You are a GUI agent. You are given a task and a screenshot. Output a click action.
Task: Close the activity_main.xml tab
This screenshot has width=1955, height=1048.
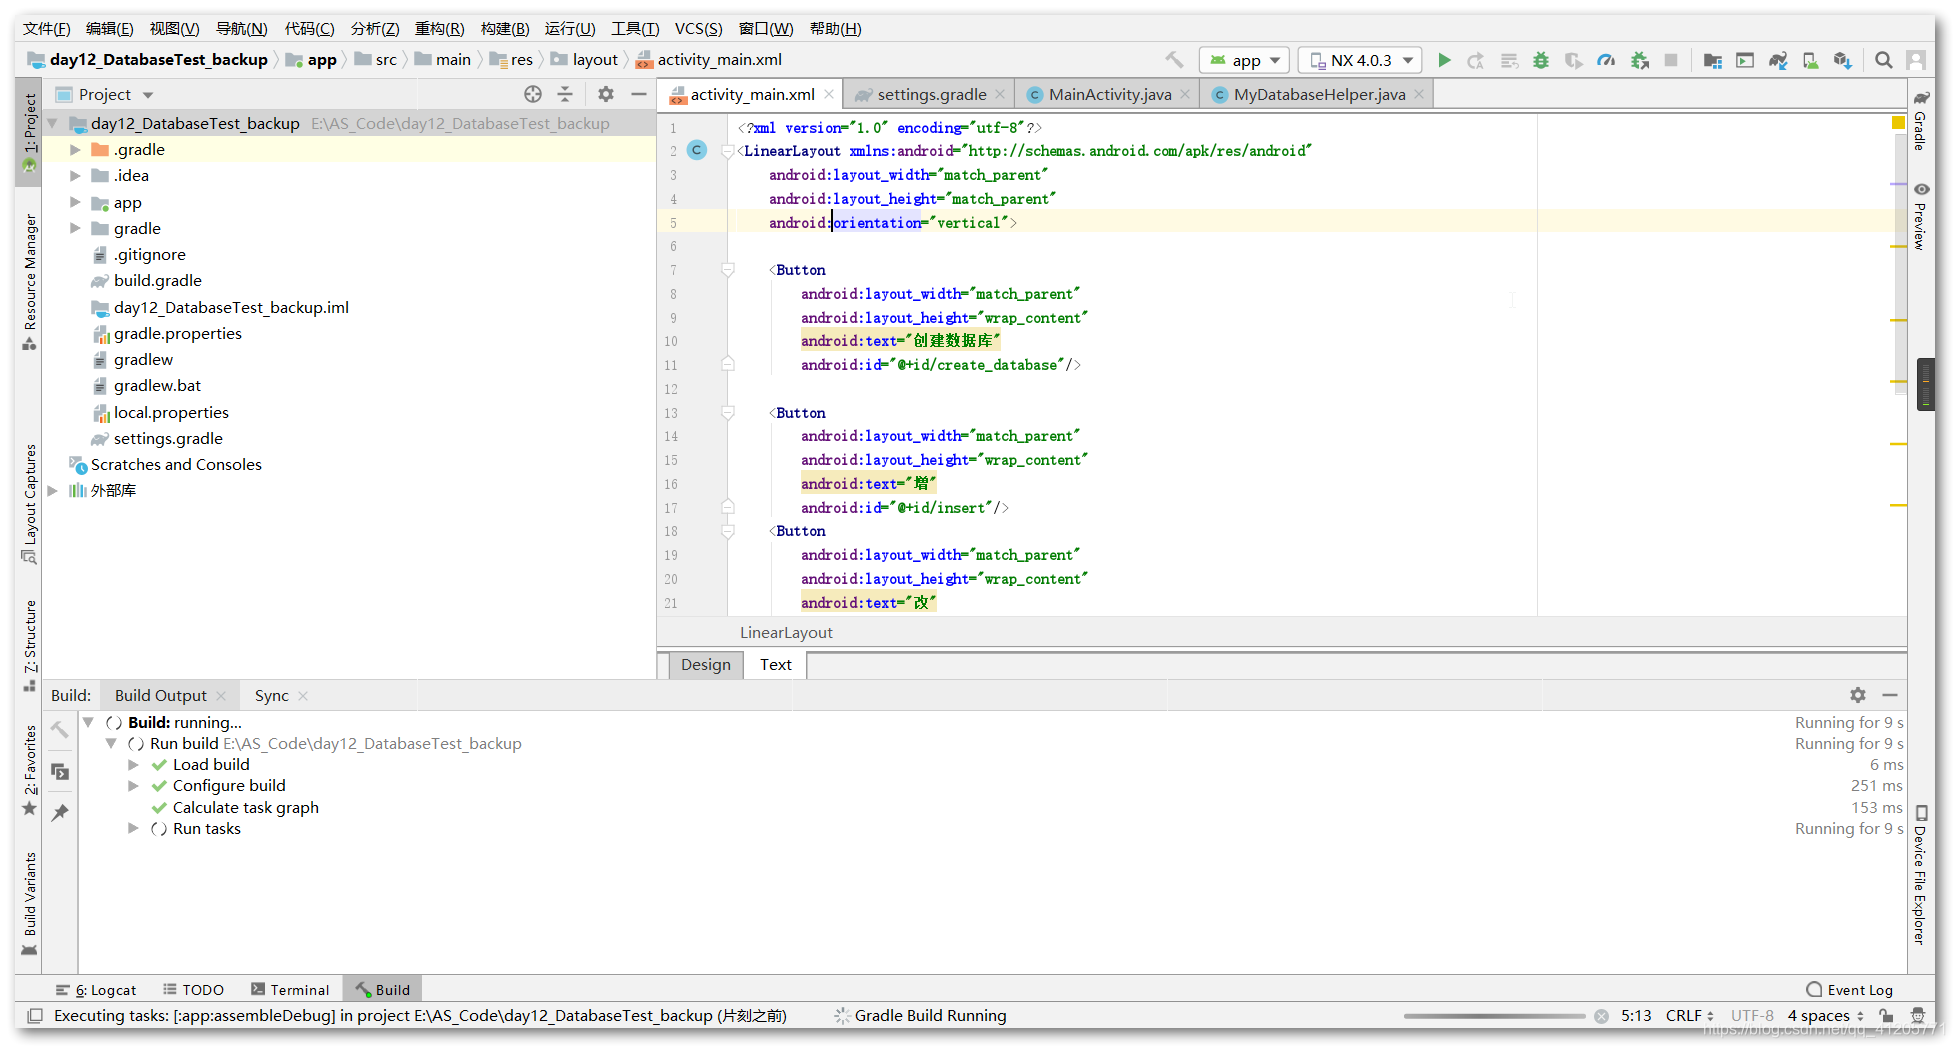[829, 94]
